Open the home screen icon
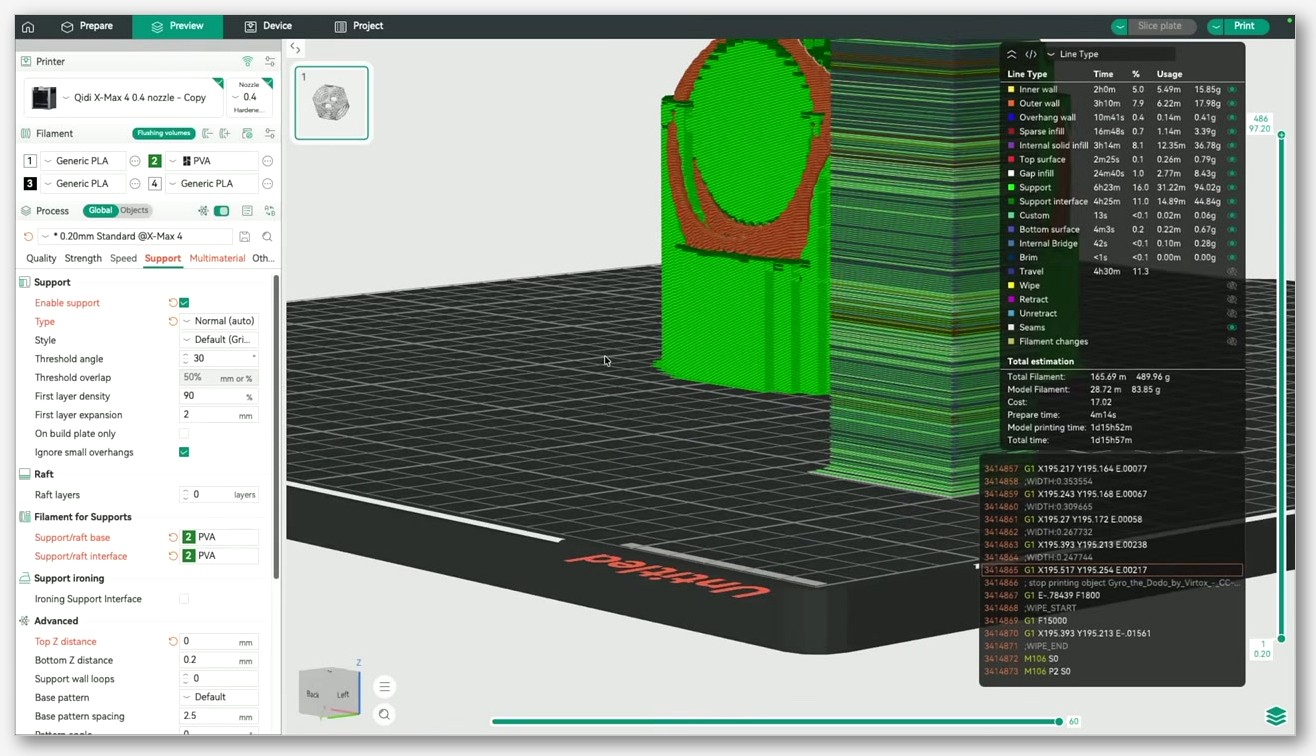The width and height of the screenshot is (1316, 756). click(x=28, y=26)
